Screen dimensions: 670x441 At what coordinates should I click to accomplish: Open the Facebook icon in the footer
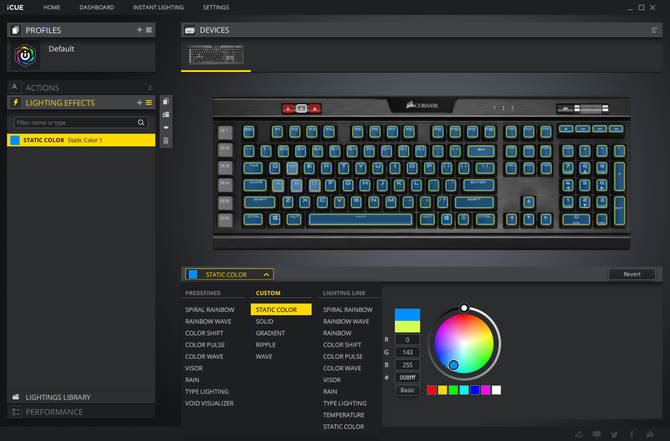coord(632,434)
